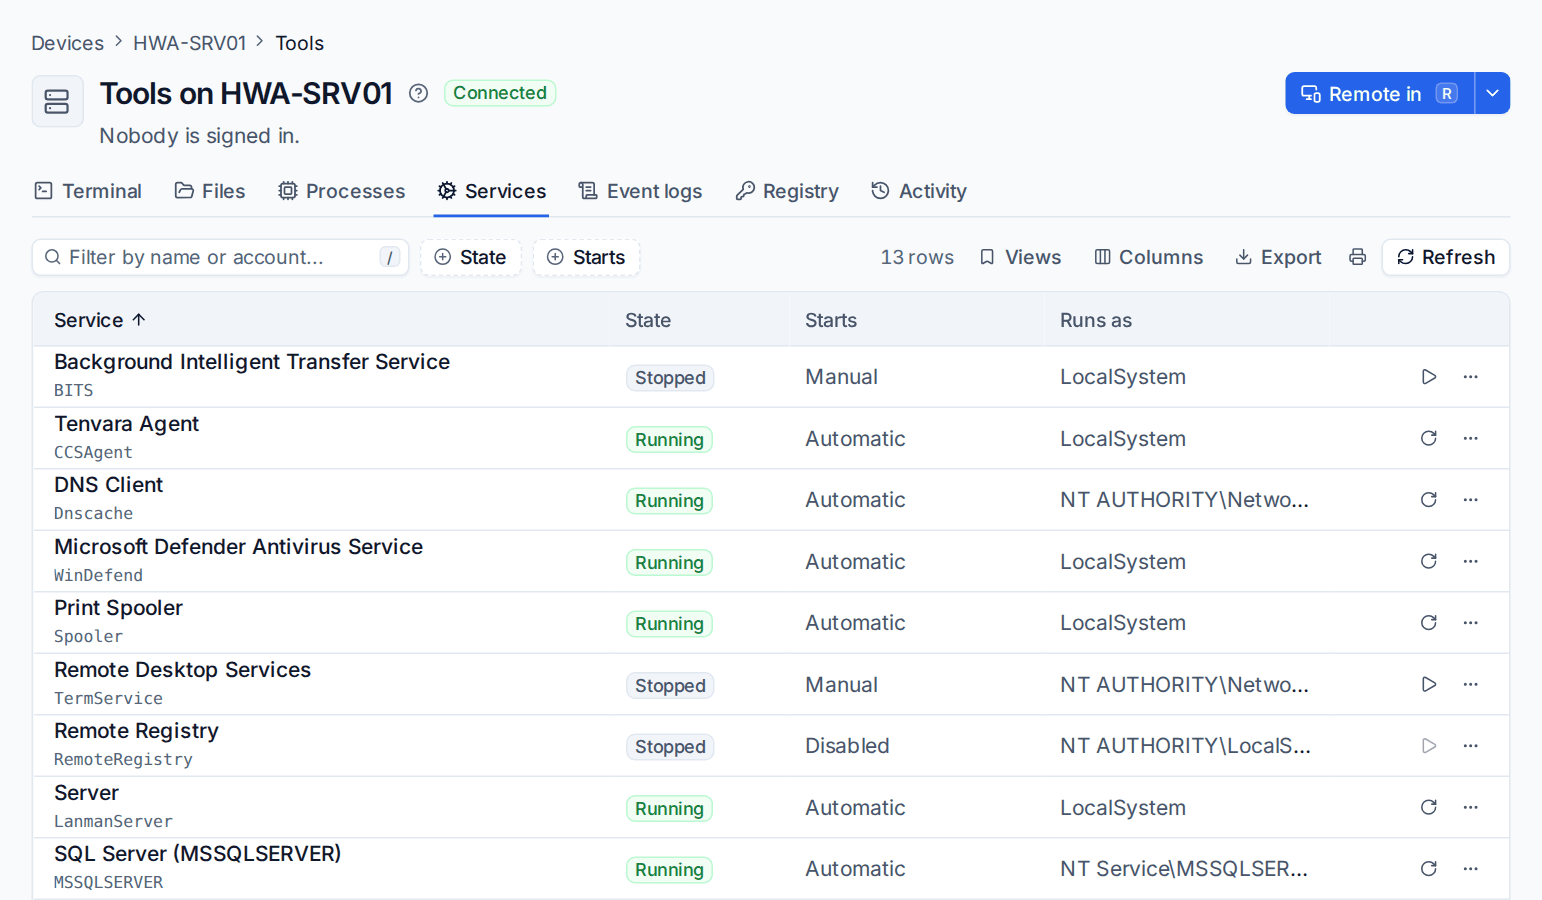This screenshot has height=900, width=1542.
Task: Open more actions for Server row
Action: click(1470, 807)
